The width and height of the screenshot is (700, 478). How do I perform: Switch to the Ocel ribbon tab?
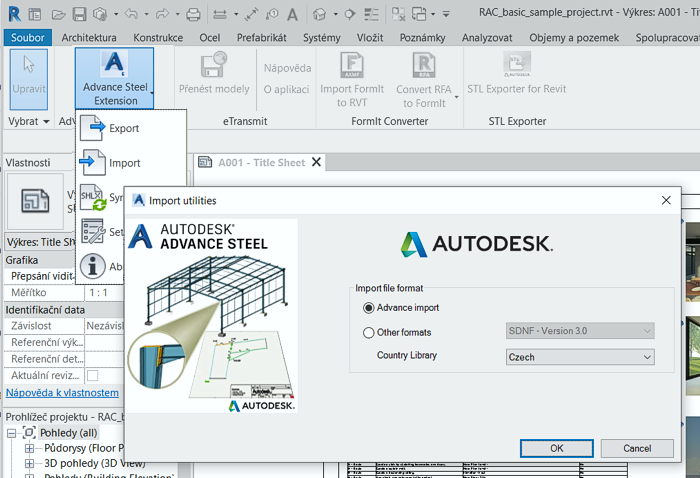point(209,38)
